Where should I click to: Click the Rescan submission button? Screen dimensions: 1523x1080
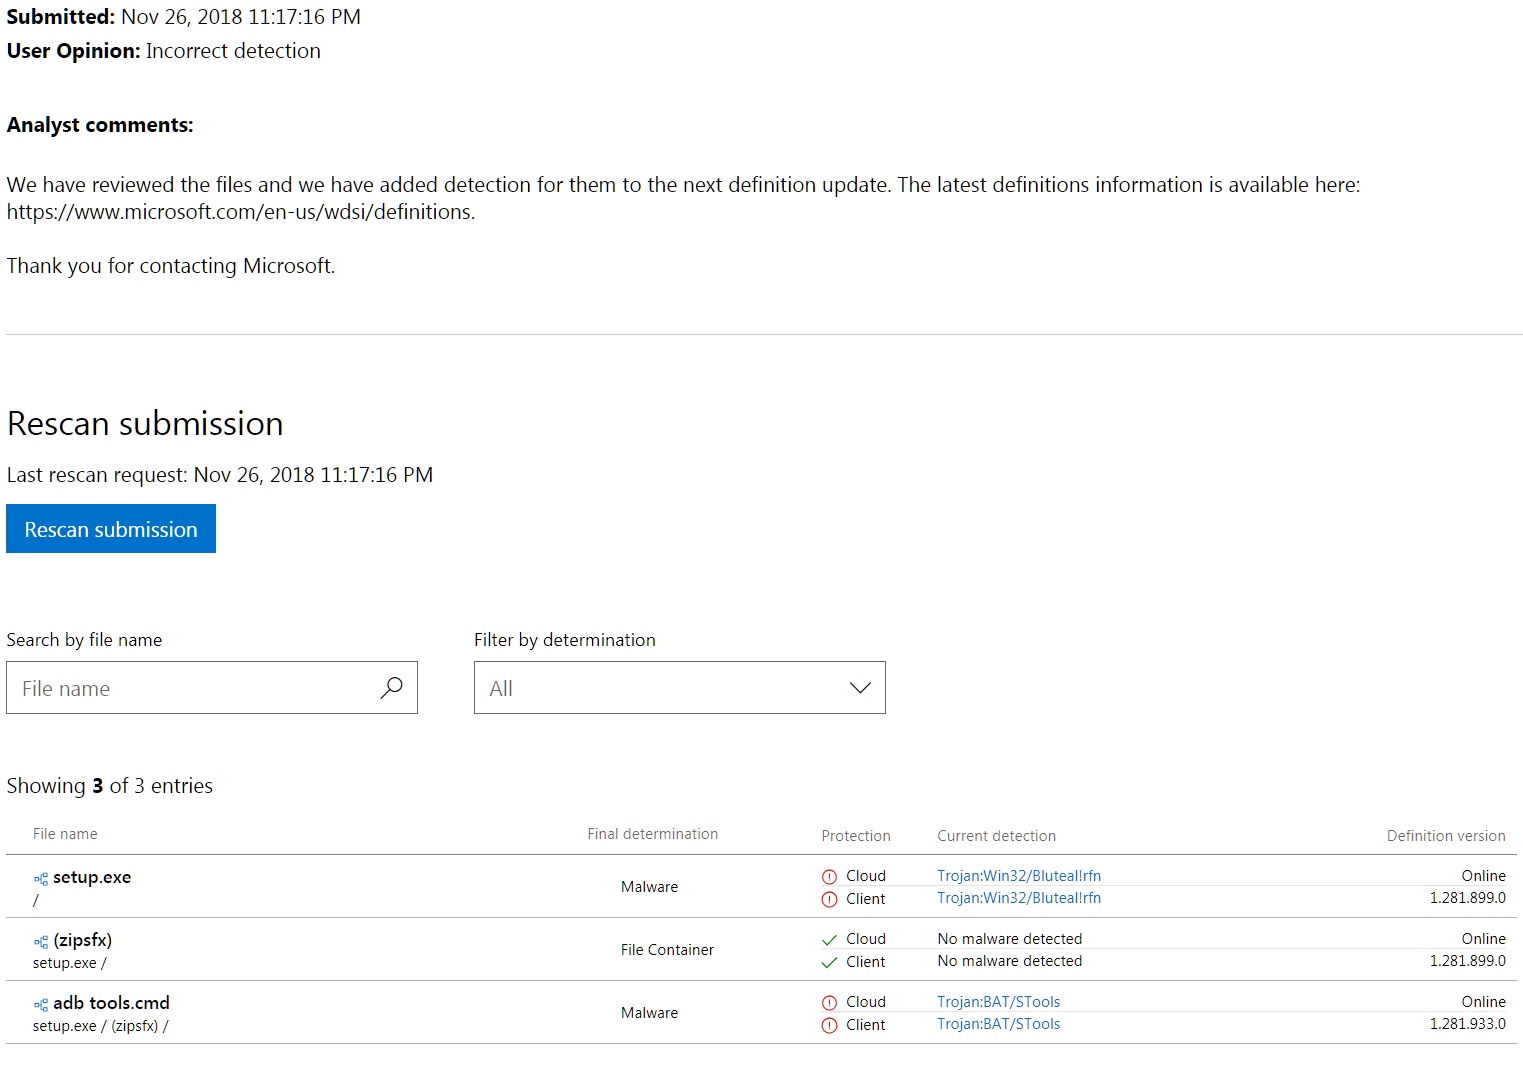tap(111, 529)
